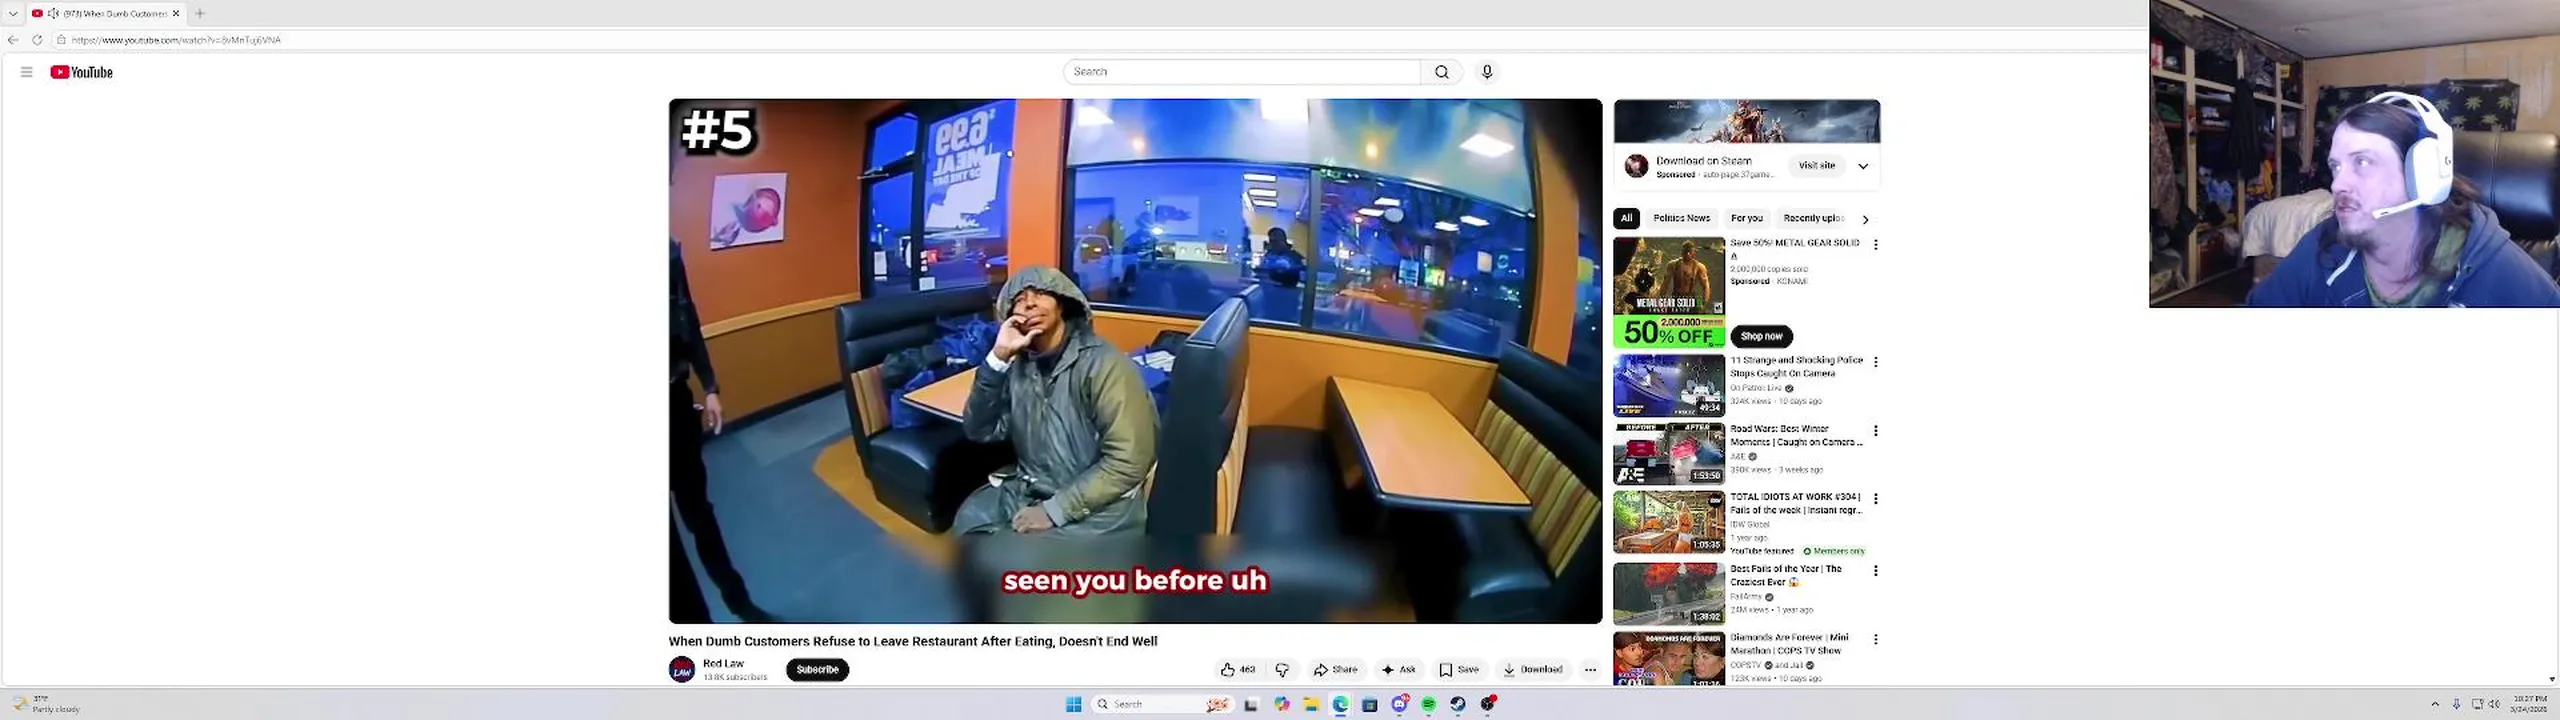Open options for Diamonds Are Forever video
The image size is (2560, 720).
tap(1875, 639)
